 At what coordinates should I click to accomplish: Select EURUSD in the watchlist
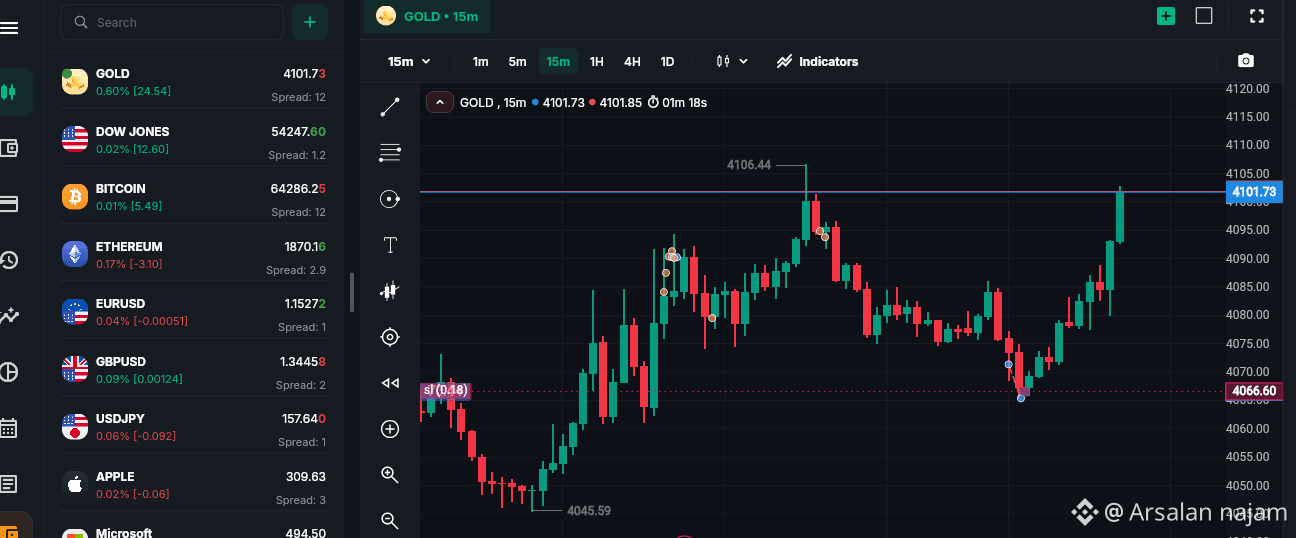pos(195,311)
